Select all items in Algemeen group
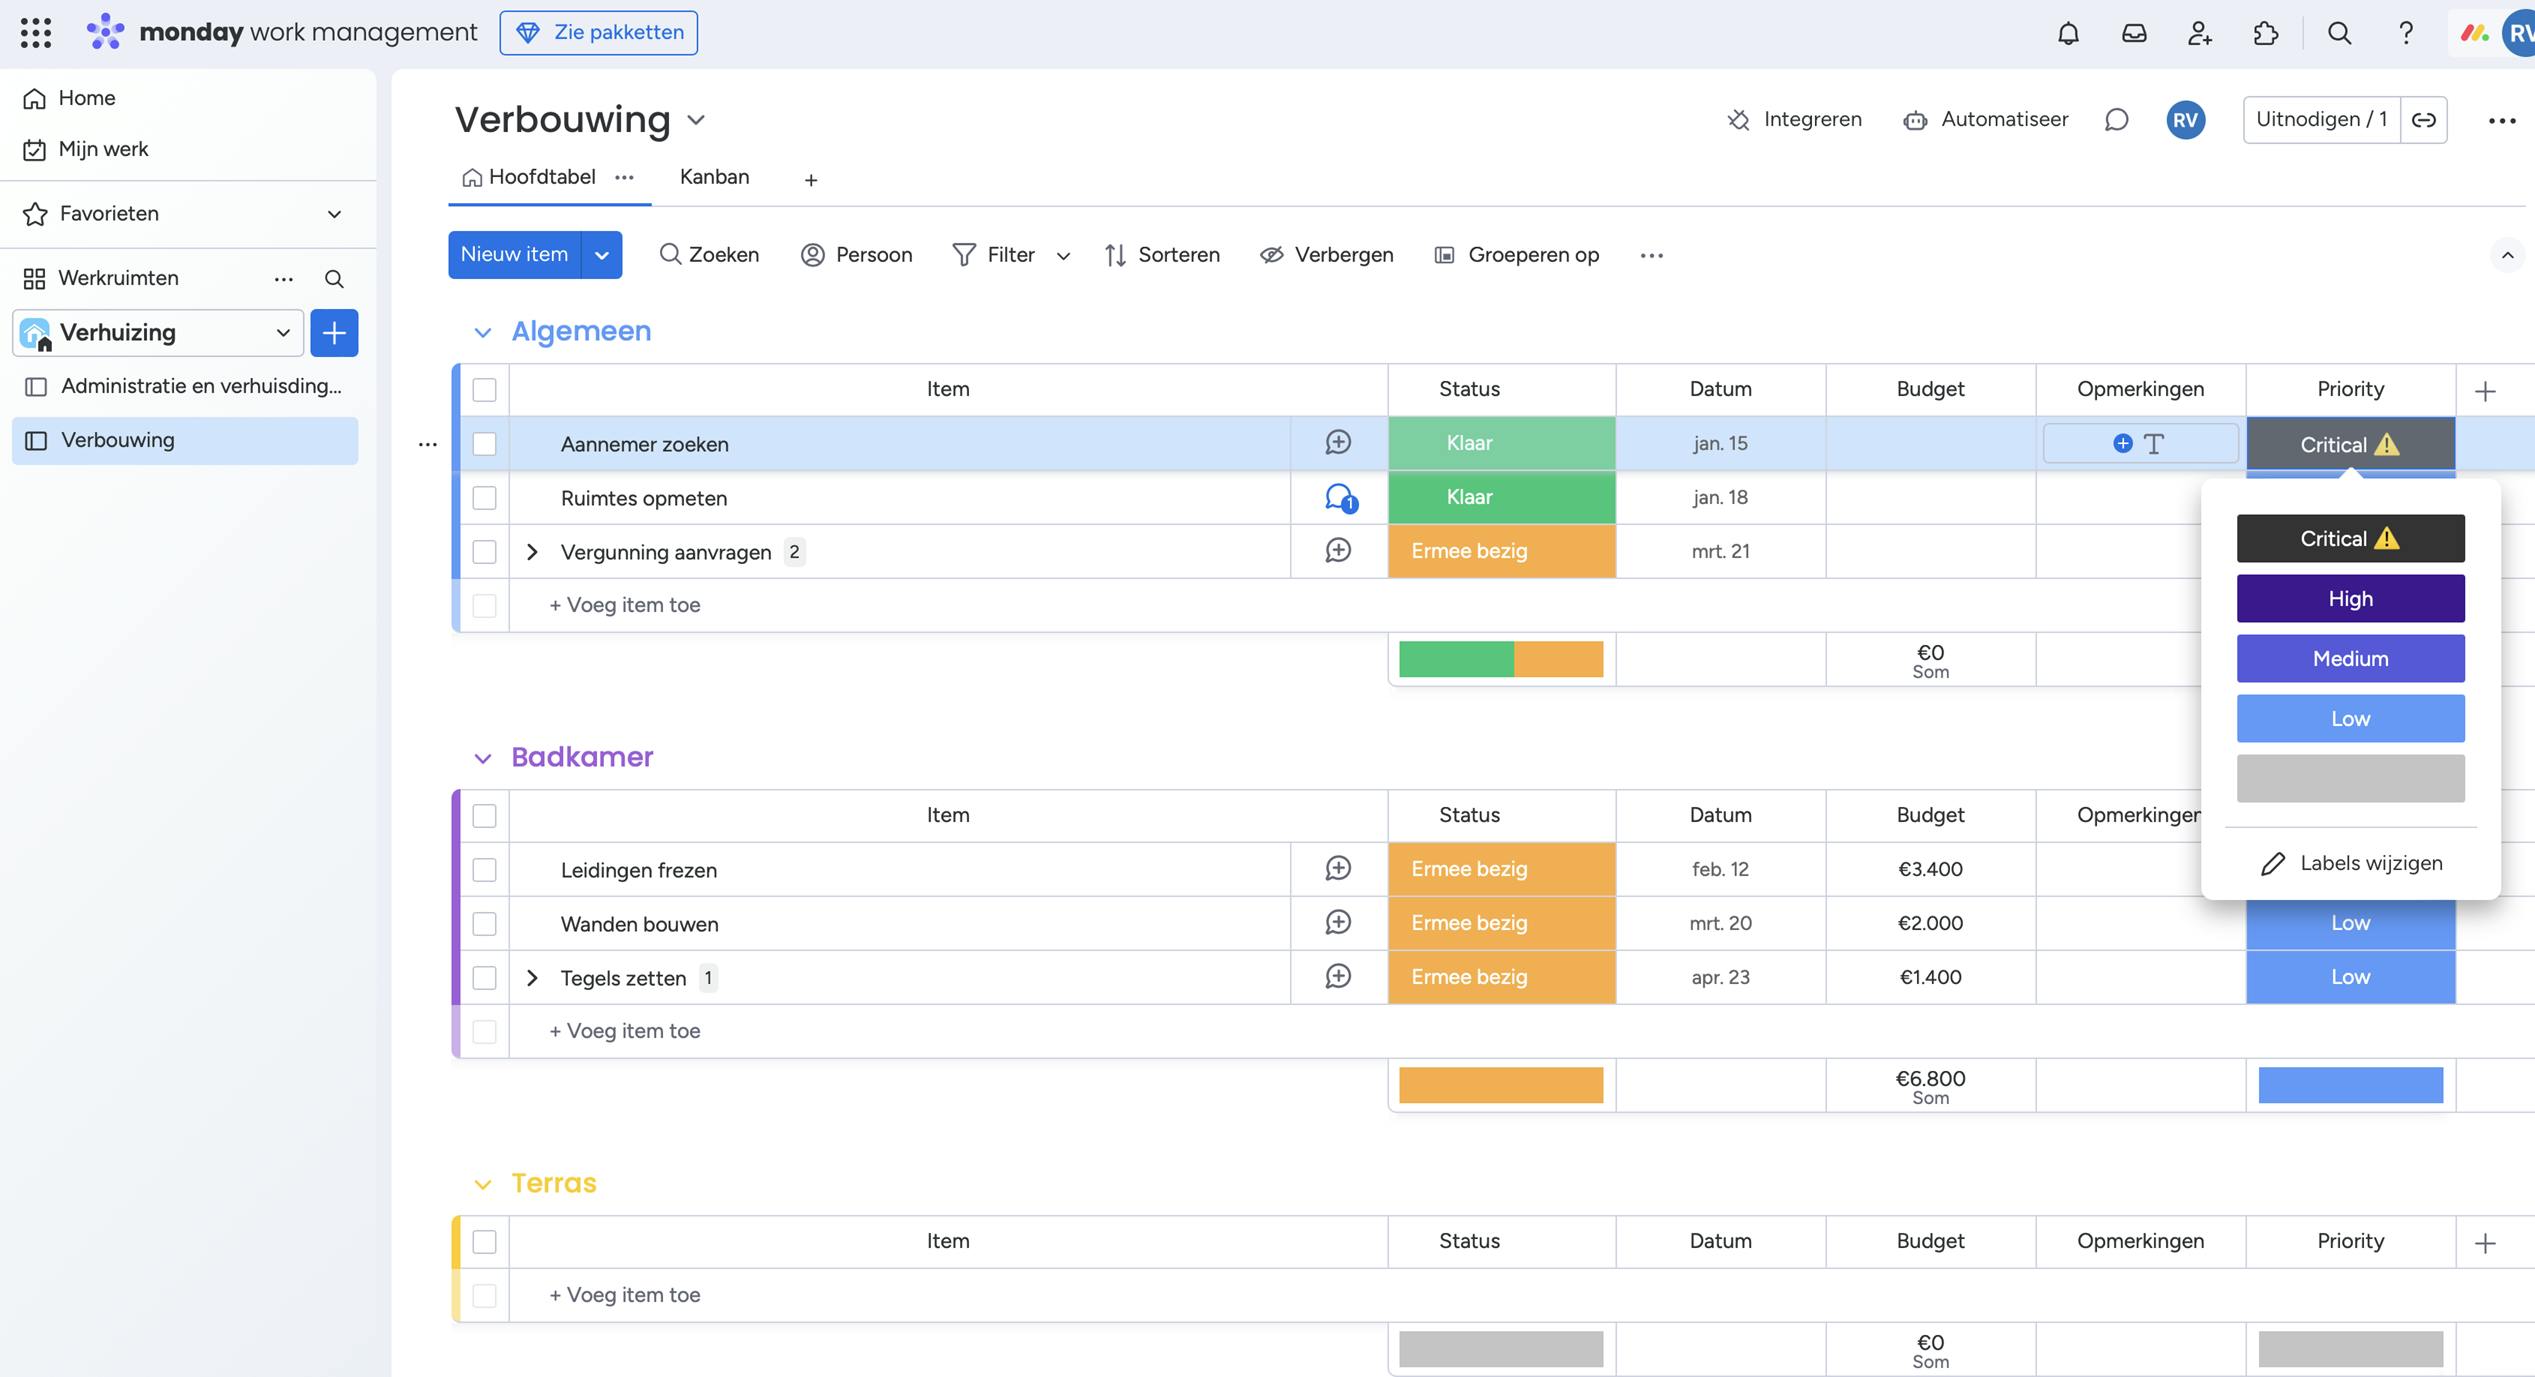 (484, 390)
